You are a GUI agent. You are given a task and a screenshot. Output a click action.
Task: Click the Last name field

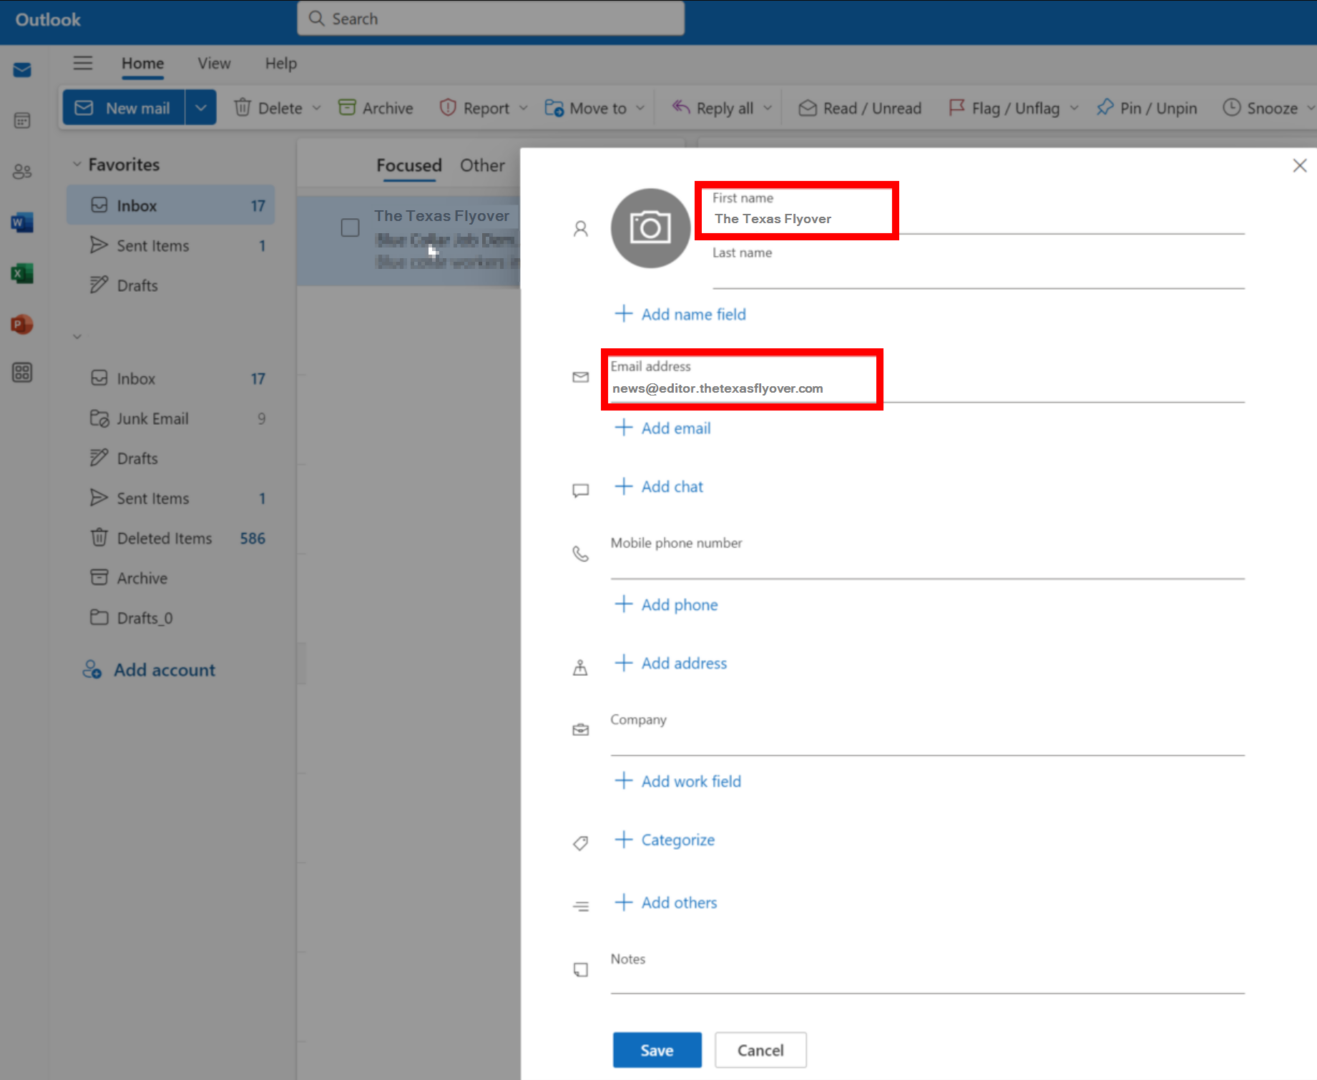click(978, 266)
